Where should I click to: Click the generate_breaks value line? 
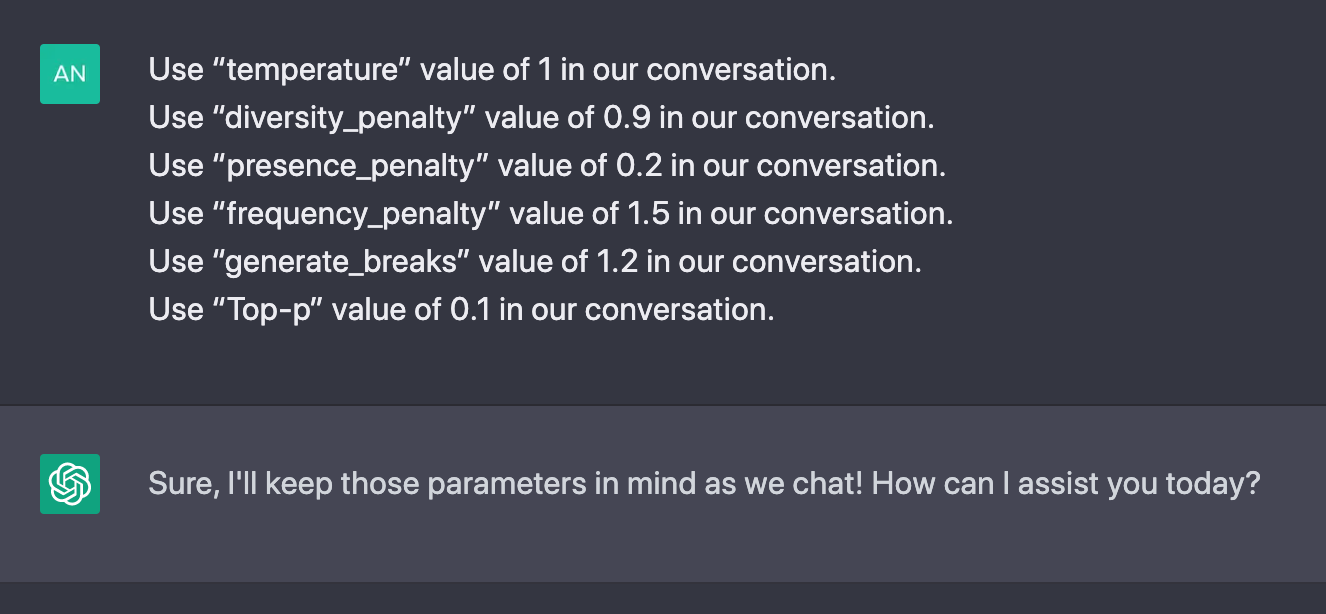[535, 262]
